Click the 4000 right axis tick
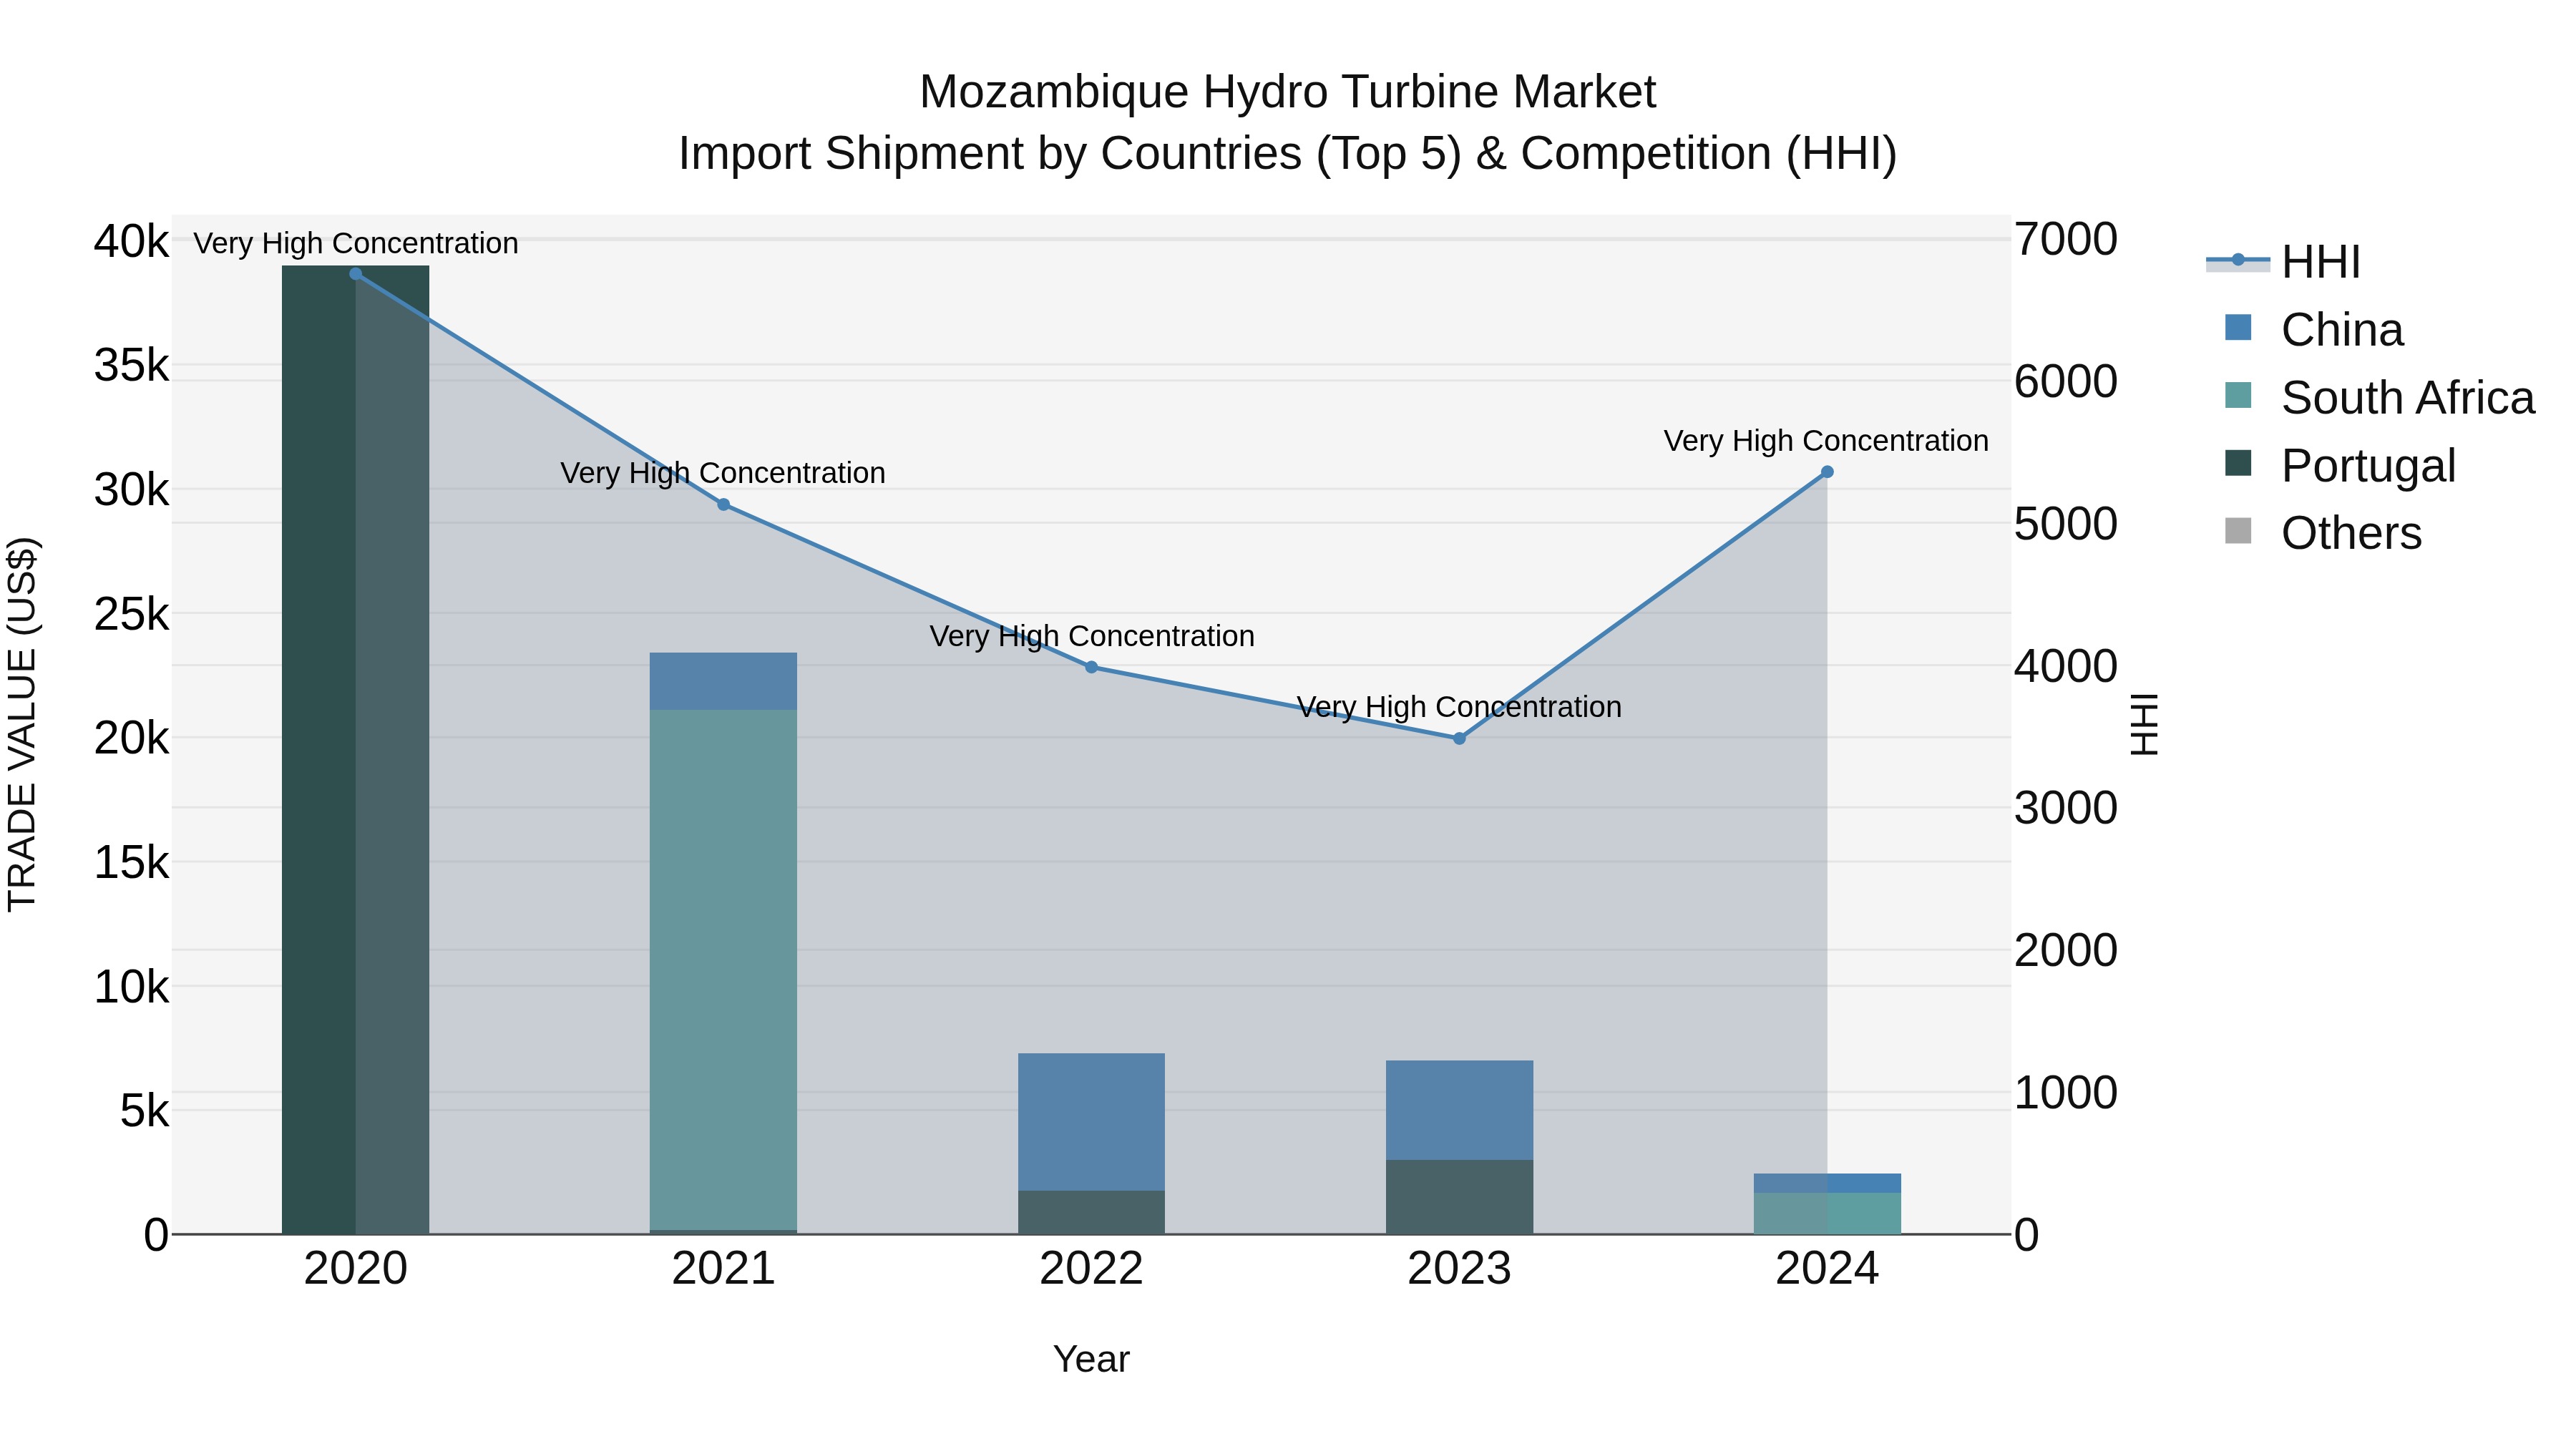2576x1449 pixels. pyautogui.click(x=2066, y=666)
